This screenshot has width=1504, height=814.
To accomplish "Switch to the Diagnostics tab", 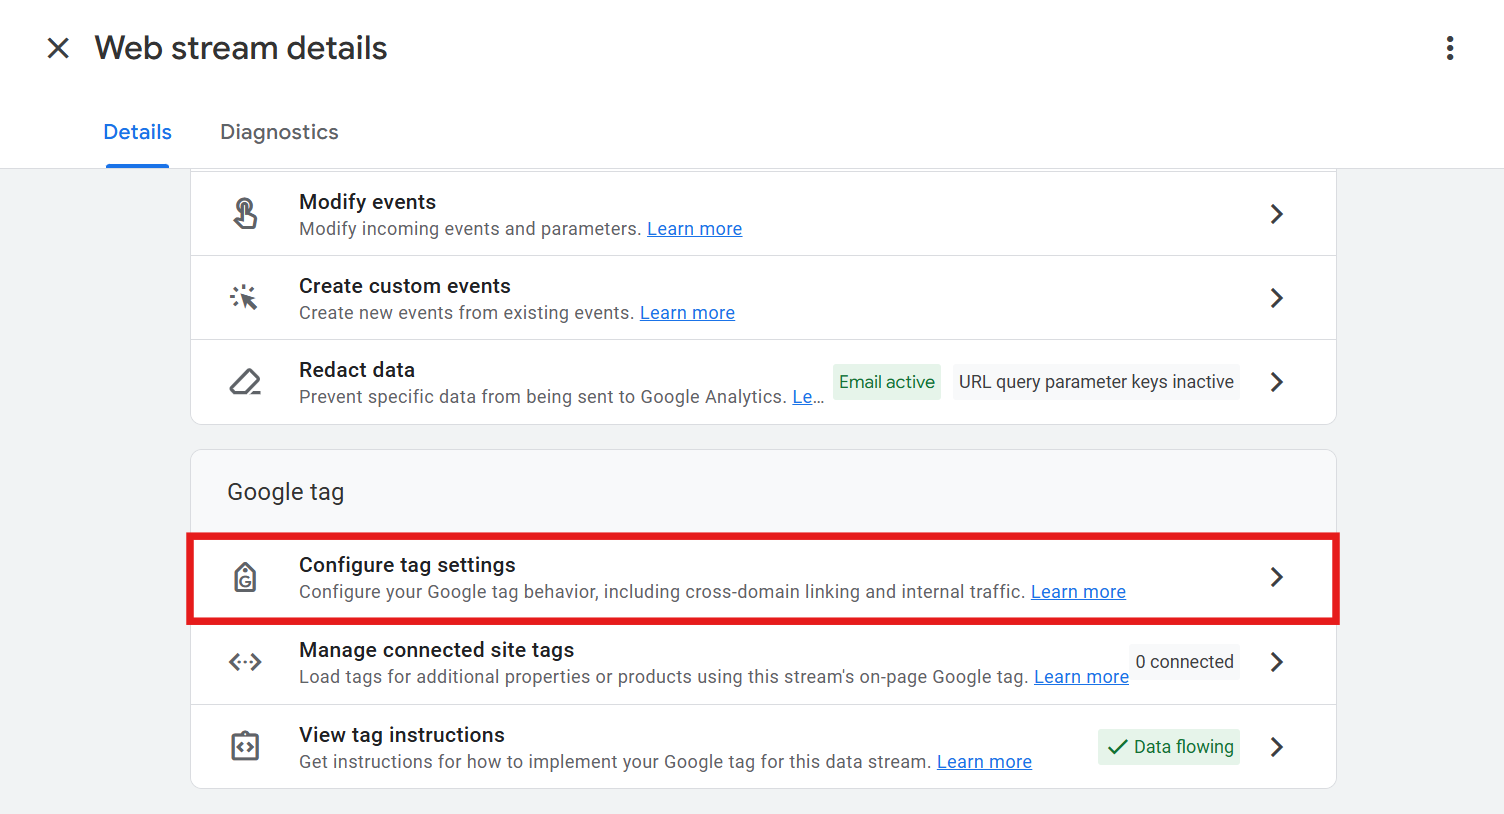I will click(279, 132).
